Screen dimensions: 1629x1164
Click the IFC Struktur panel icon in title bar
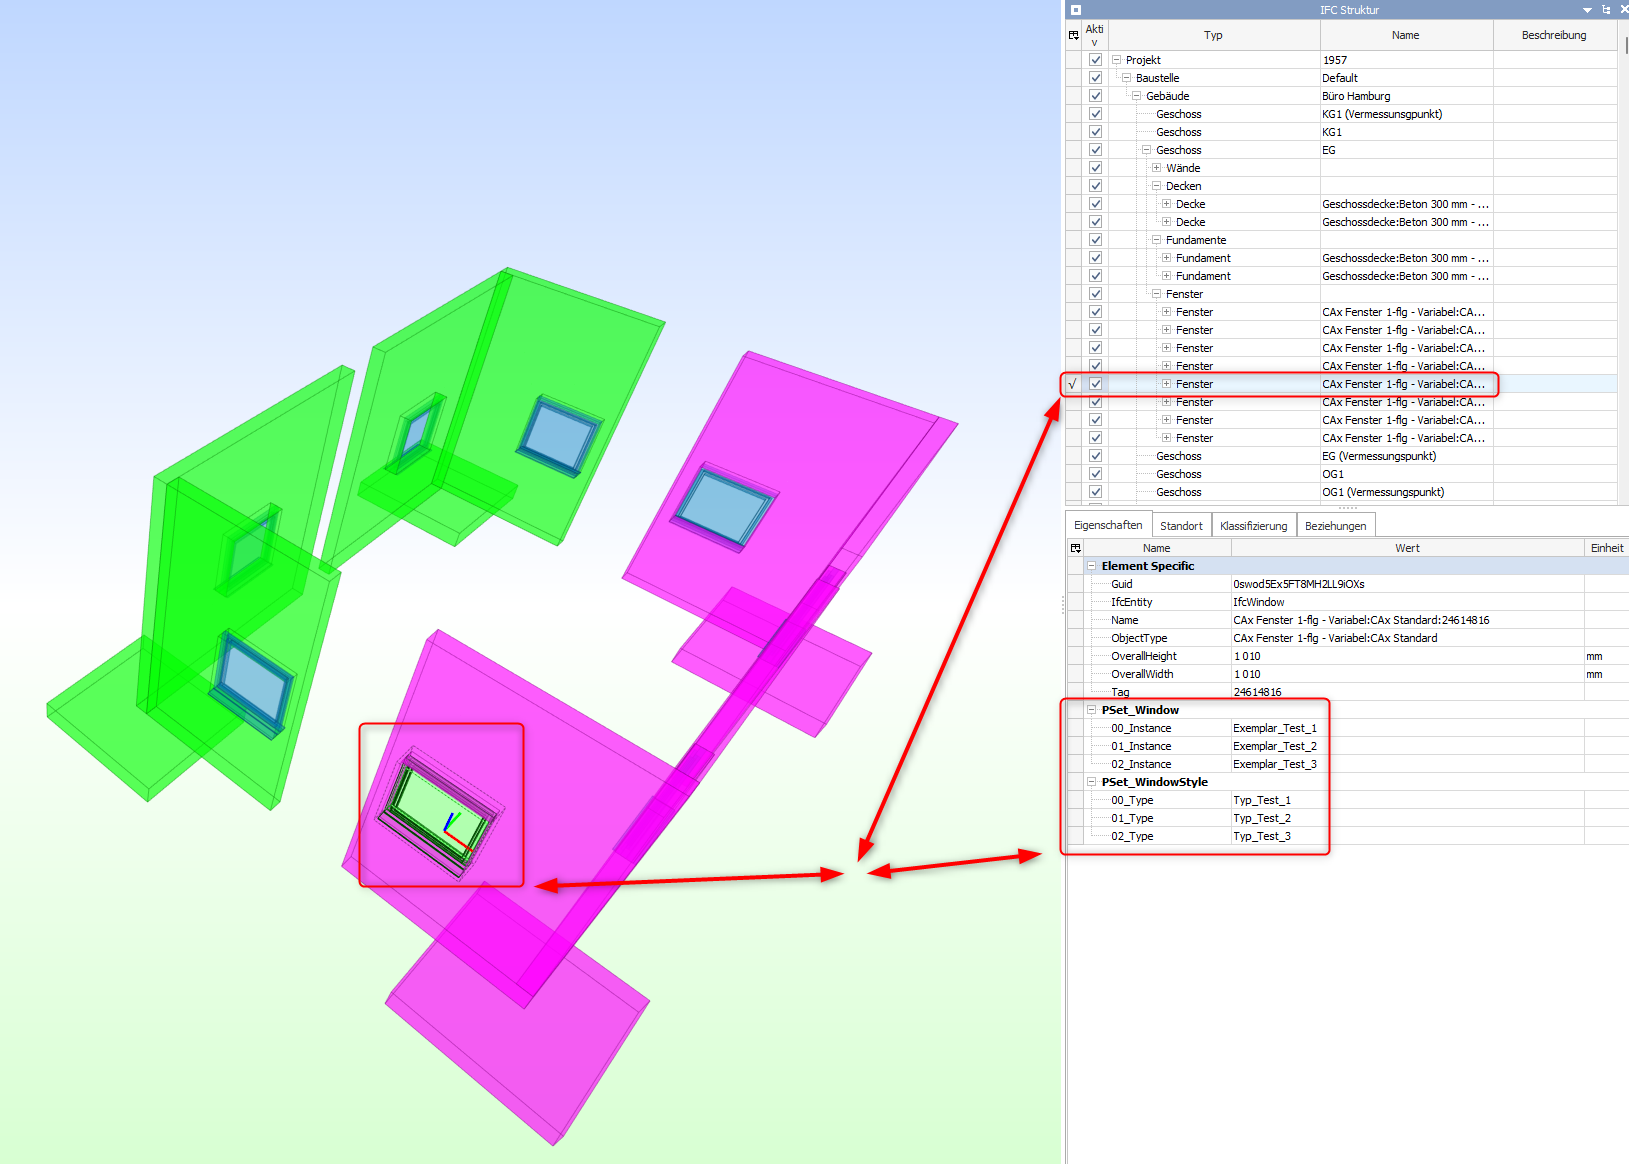pos(1076,10)
